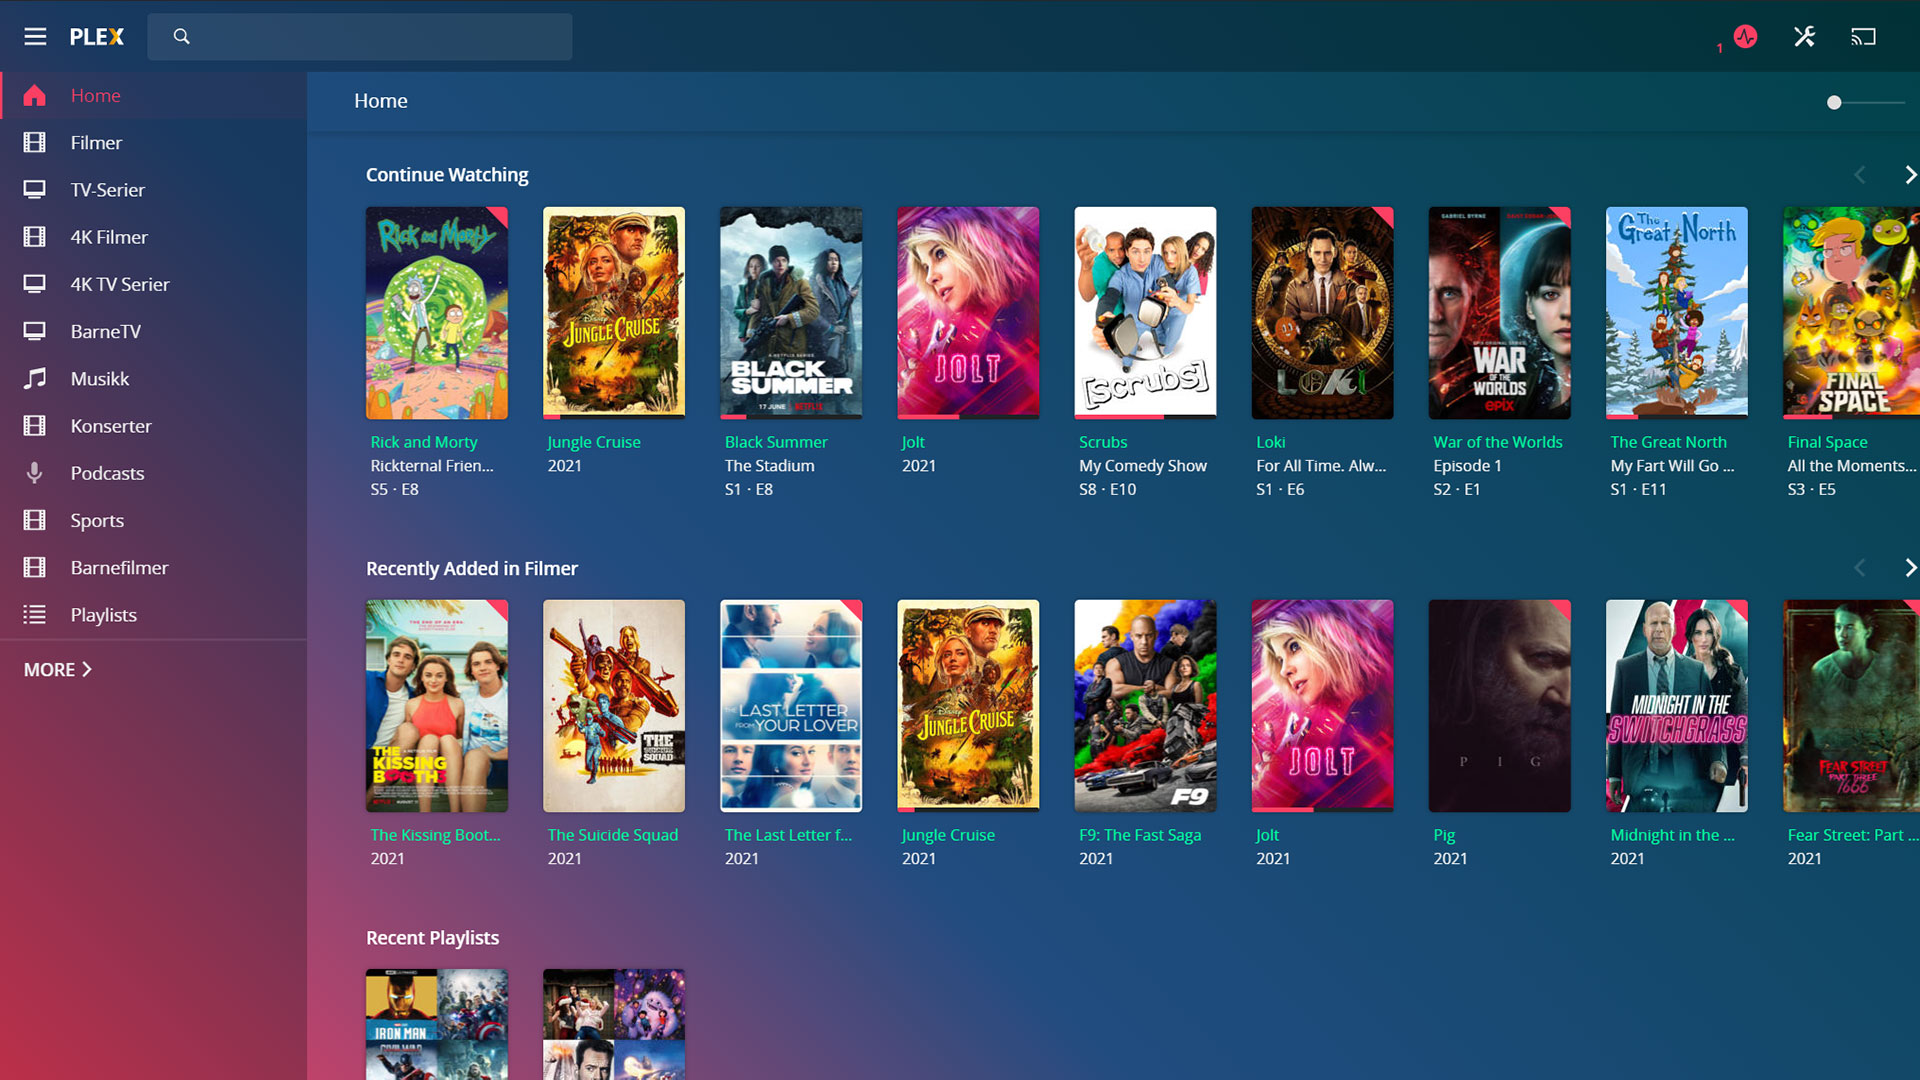1920x1080 pixels.
Task: Open settings wrench and screwdriver icon
Action: click(1804, 37)
